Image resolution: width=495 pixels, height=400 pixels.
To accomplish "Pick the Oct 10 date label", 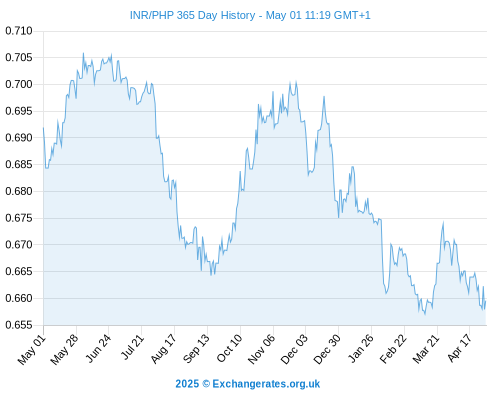I will pyautogui.click(x=229, y=349).
